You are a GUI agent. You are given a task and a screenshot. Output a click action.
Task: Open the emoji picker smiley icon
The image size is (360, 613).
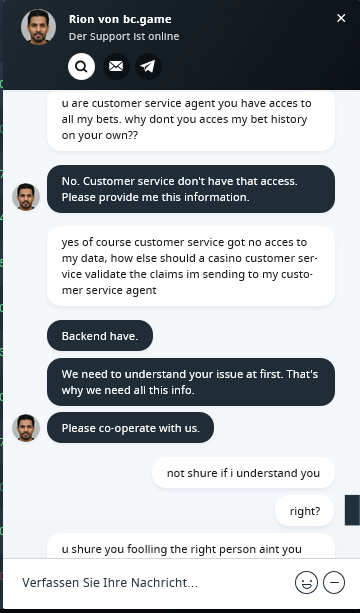coord(306,583)
